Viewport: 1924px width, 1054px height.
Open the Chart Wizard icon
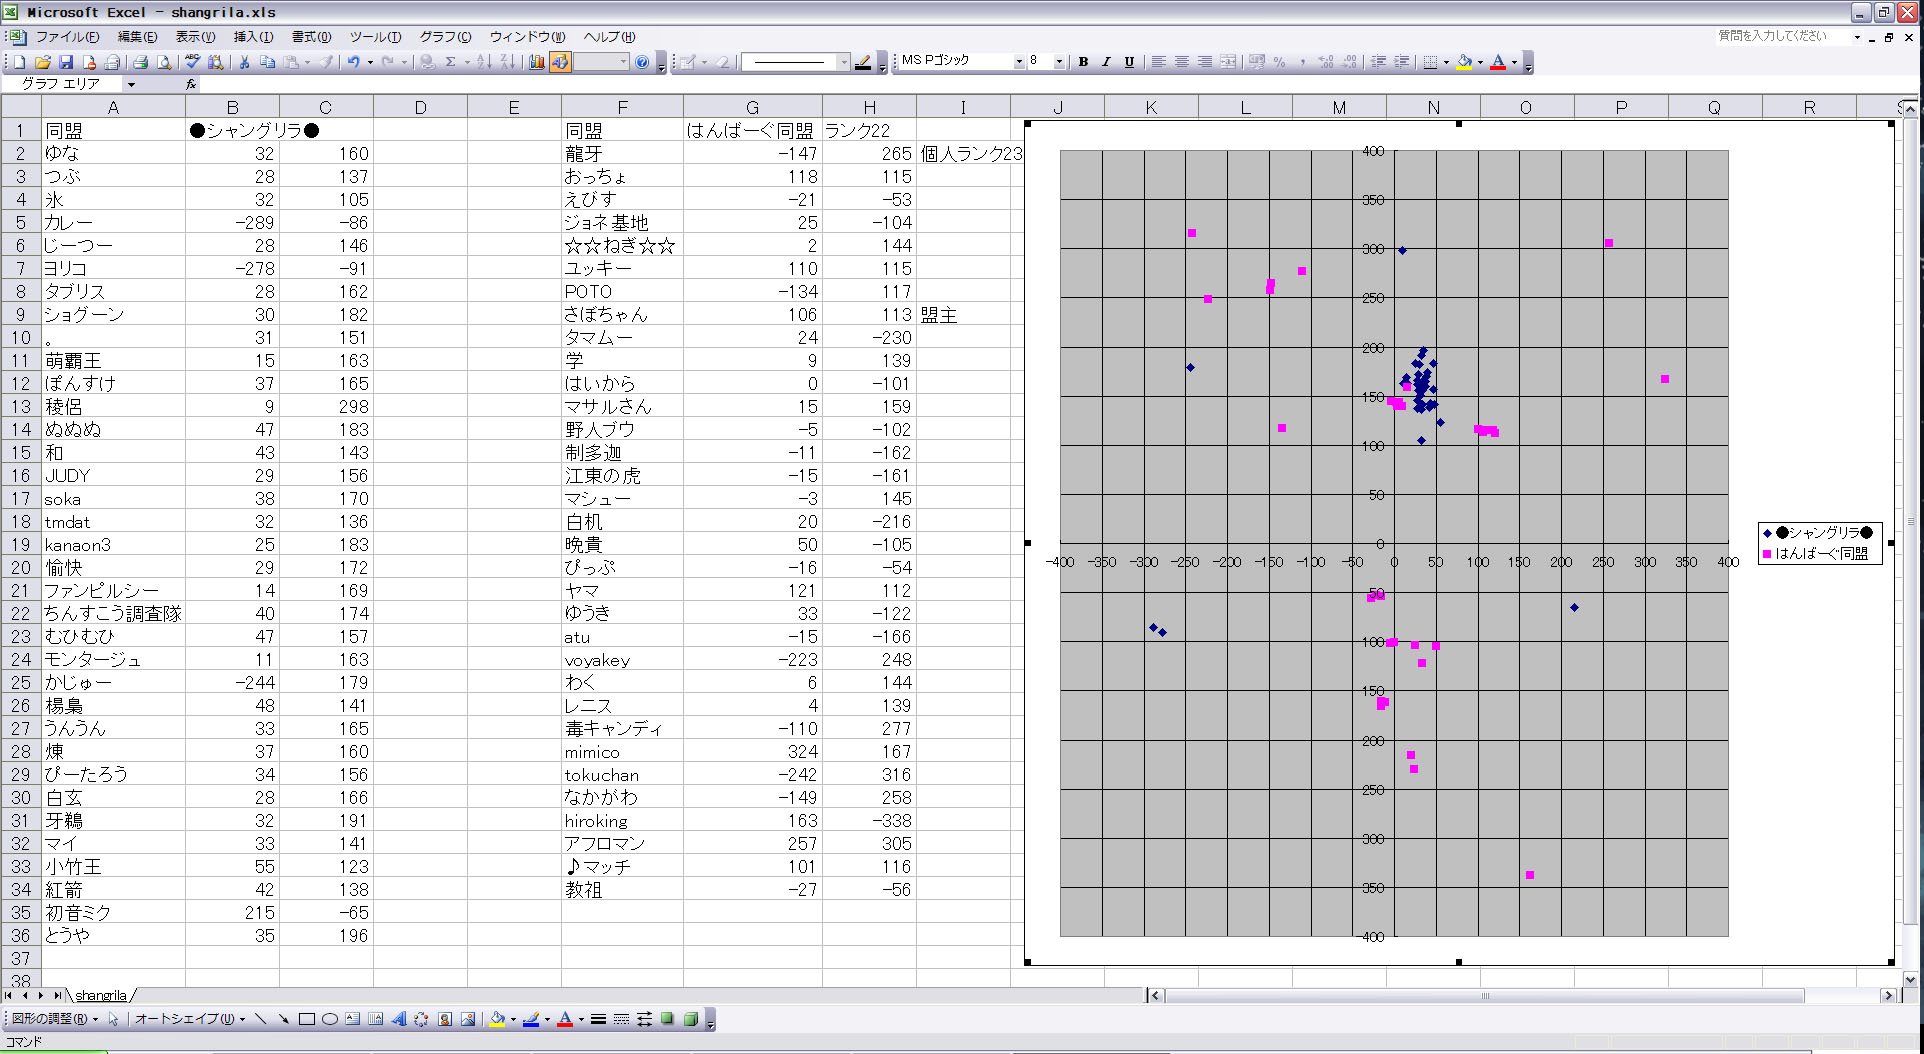(x=537, y=62)
